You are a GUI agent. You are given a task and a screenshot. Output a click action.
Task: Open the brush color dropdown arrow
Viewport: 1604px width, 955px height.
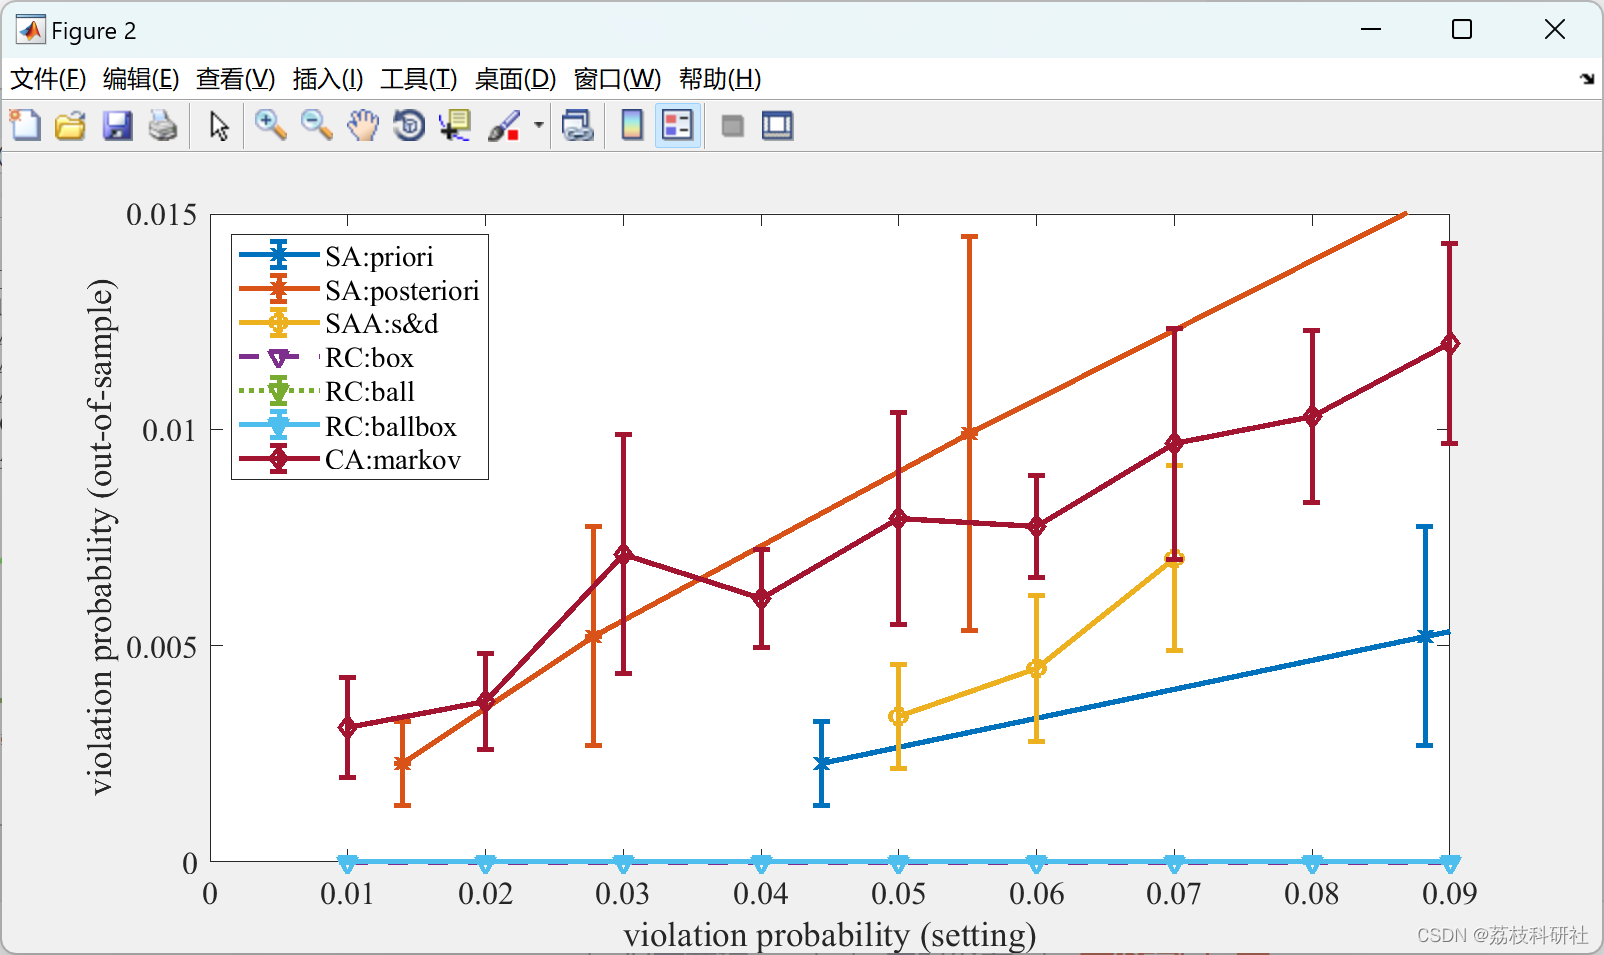click(536, 125)
